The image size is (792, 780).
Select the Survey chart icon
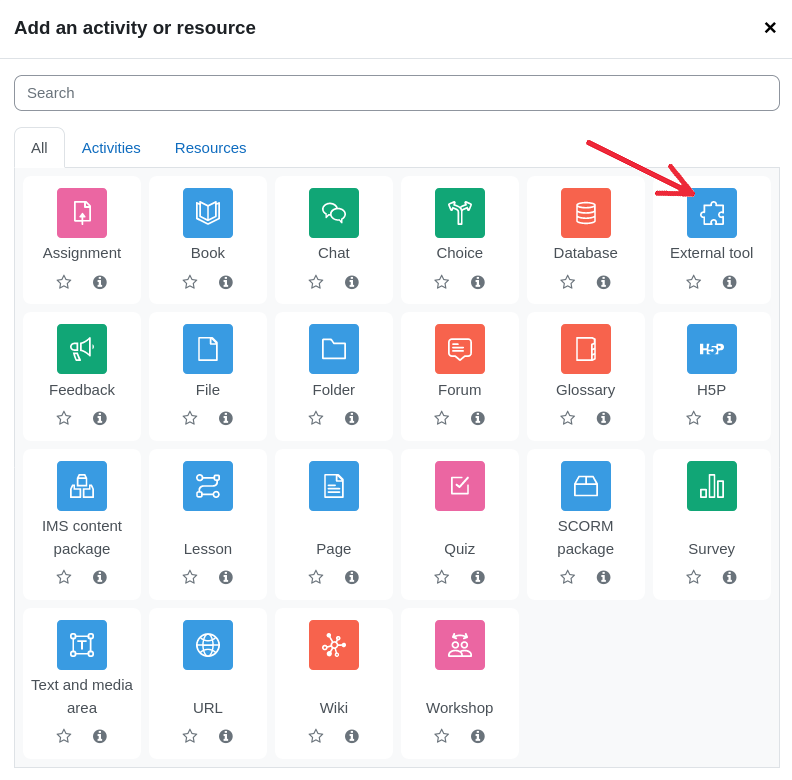point(712,486)
